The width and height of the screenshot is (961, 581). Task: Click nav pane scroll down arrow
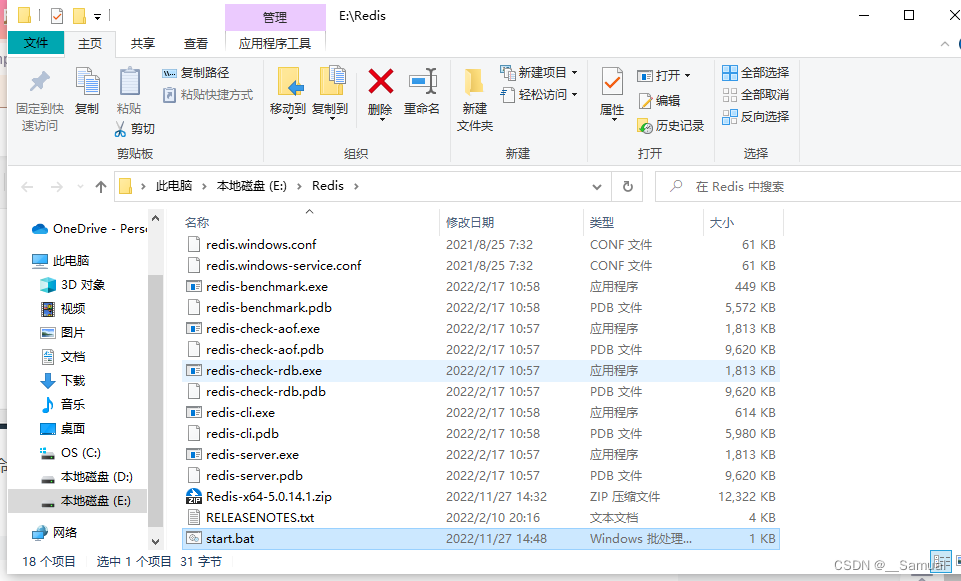point(156,542)
